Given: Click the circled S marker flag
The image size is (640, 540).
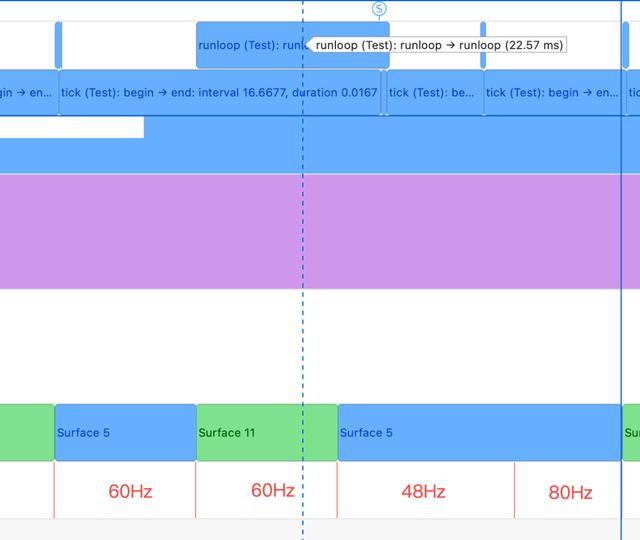Looking at the screenshot, I should click(379, 9).
